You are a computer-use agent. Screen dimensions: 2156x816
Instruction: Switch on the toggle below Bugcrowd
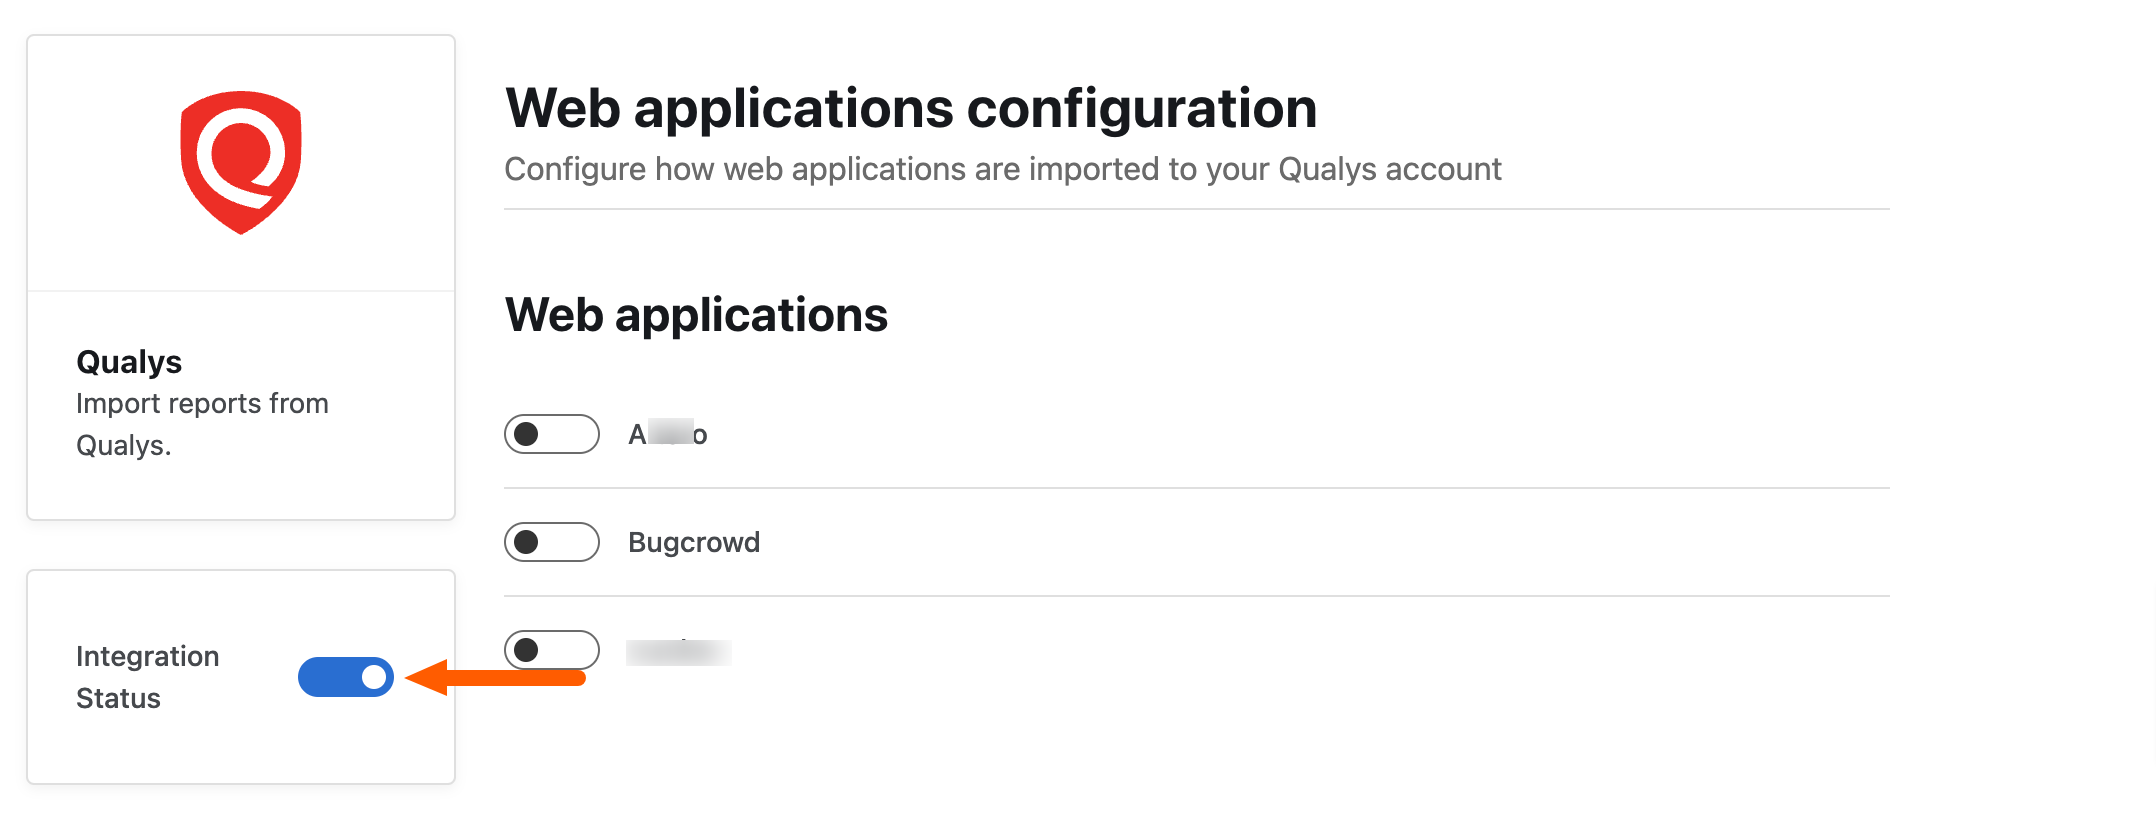[x=552, y=650]
